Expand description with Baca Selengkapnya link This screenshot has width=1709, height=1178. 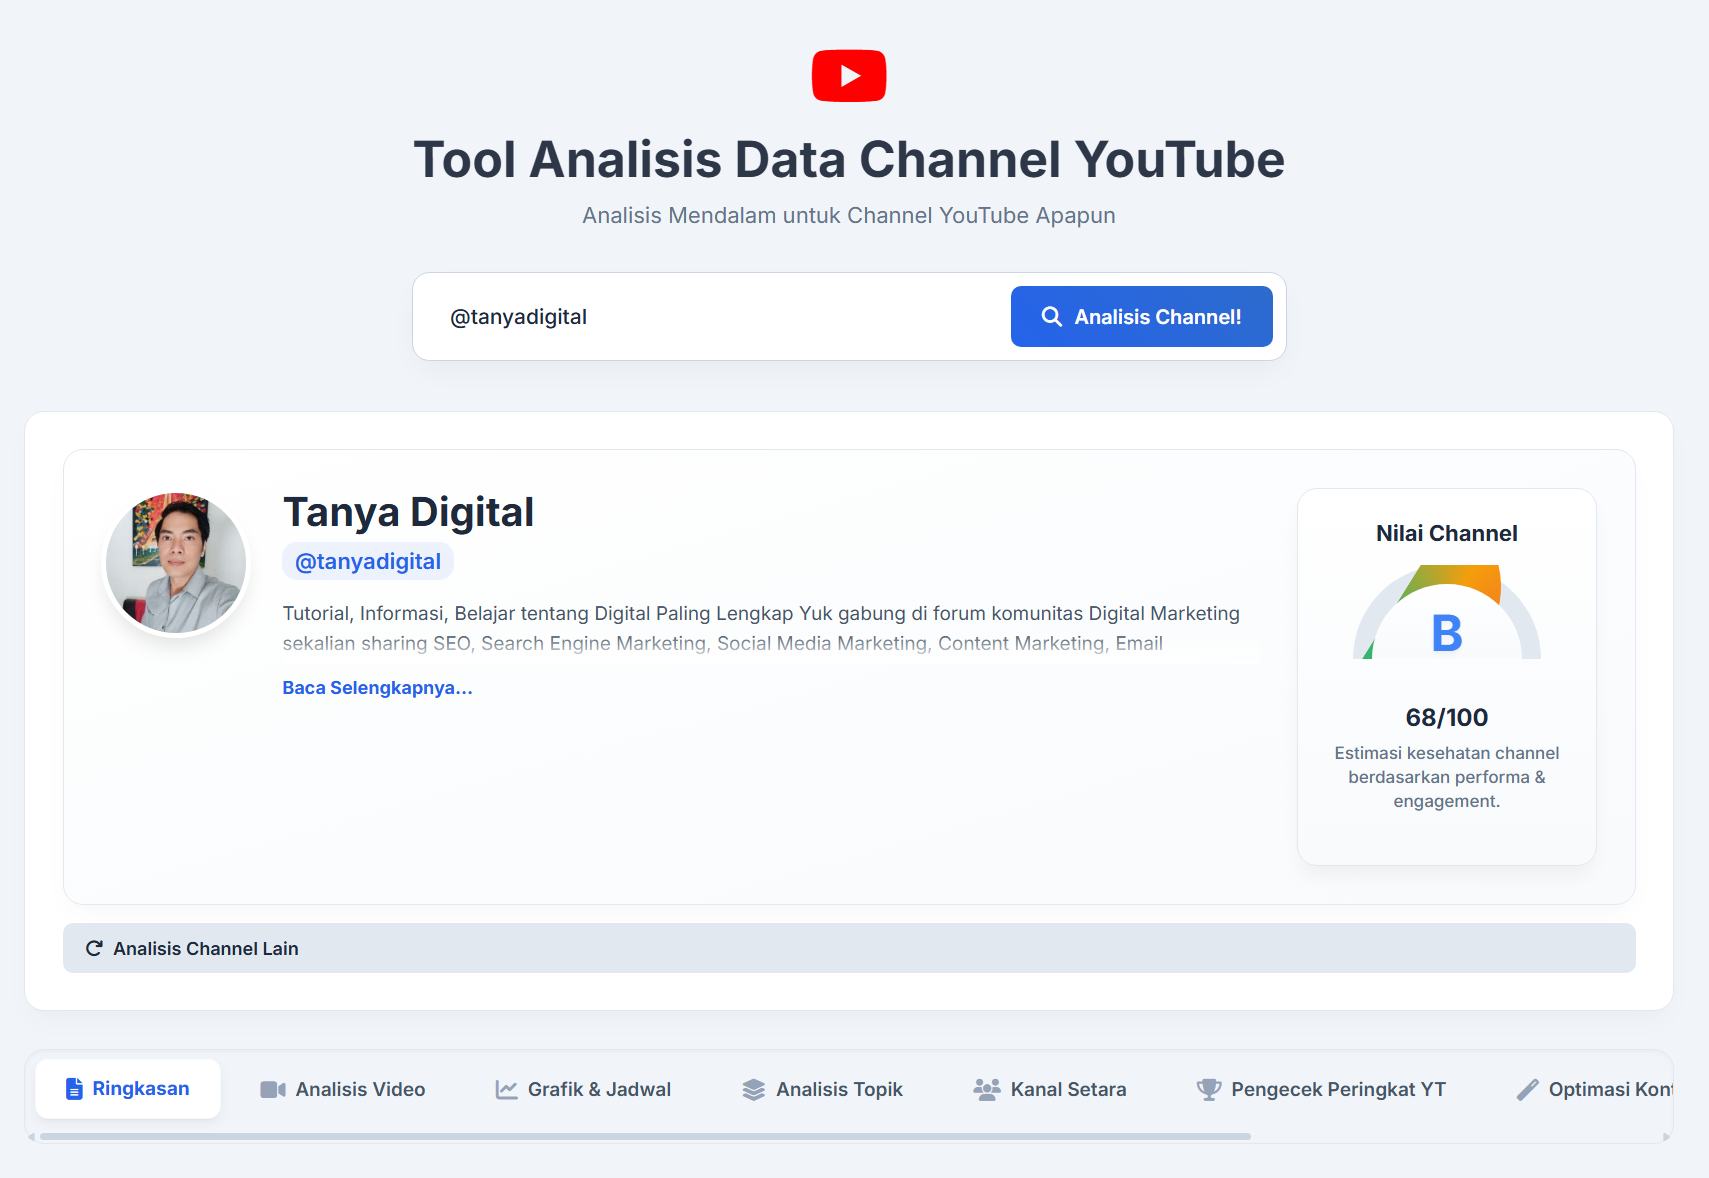(377, 688)
